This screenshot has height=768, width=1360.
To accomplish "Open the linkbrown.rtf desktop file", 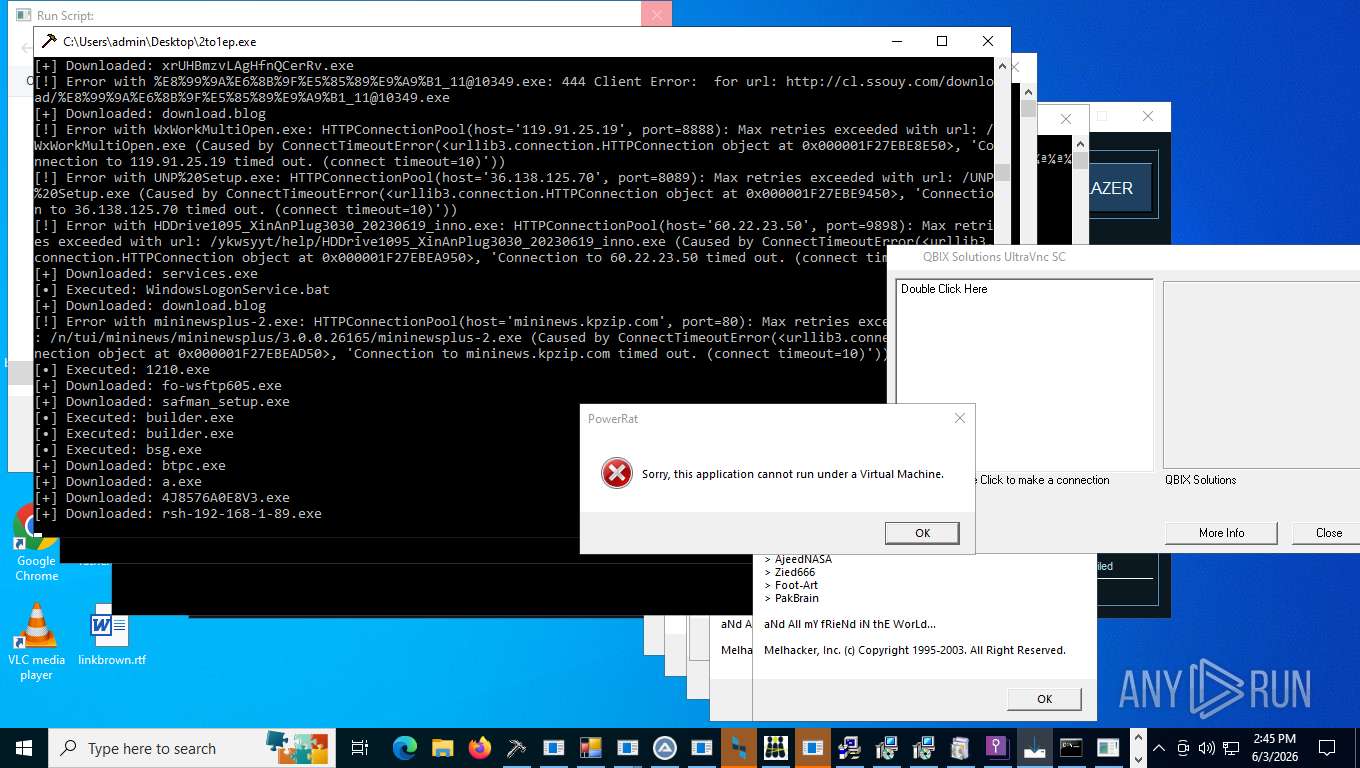I will (111, 634).
